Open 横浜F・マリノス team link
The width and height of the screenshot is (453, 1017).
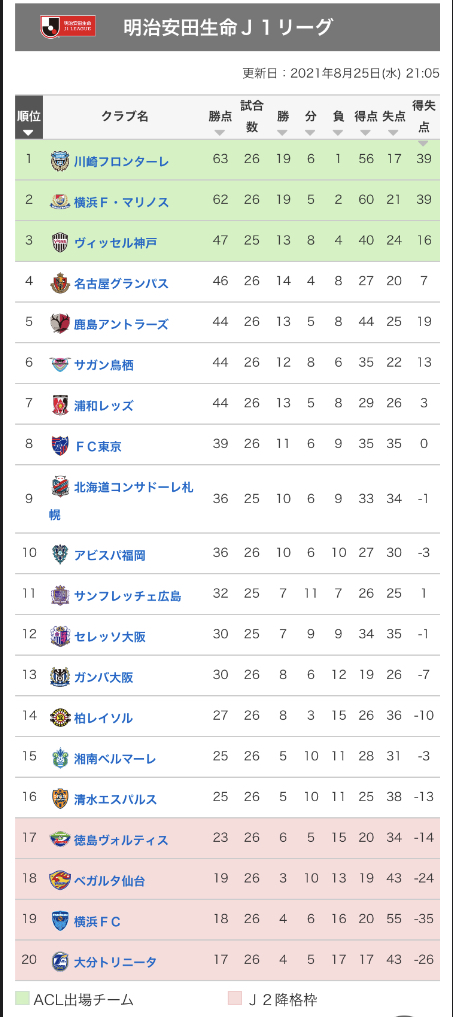(x=121, y=202)
